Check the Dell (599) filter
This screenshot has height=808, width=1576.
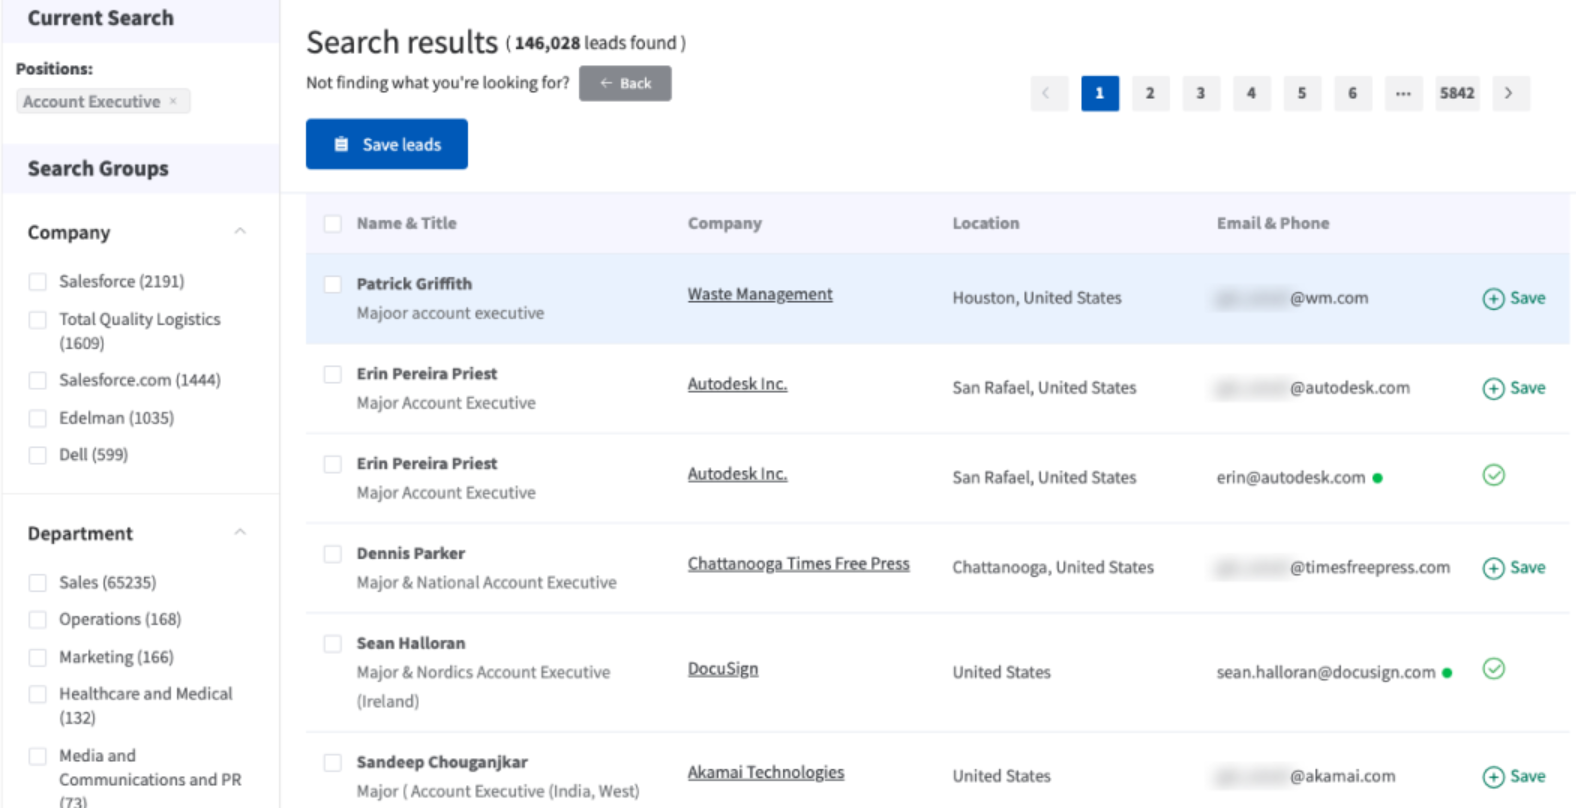(38, 455)
